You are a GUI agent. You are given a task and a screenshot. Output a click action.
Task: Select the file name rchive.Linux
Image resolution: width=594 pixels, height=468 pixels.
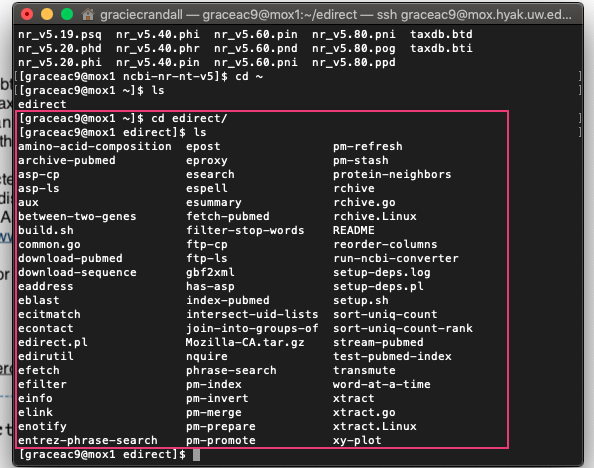(375, 216)
